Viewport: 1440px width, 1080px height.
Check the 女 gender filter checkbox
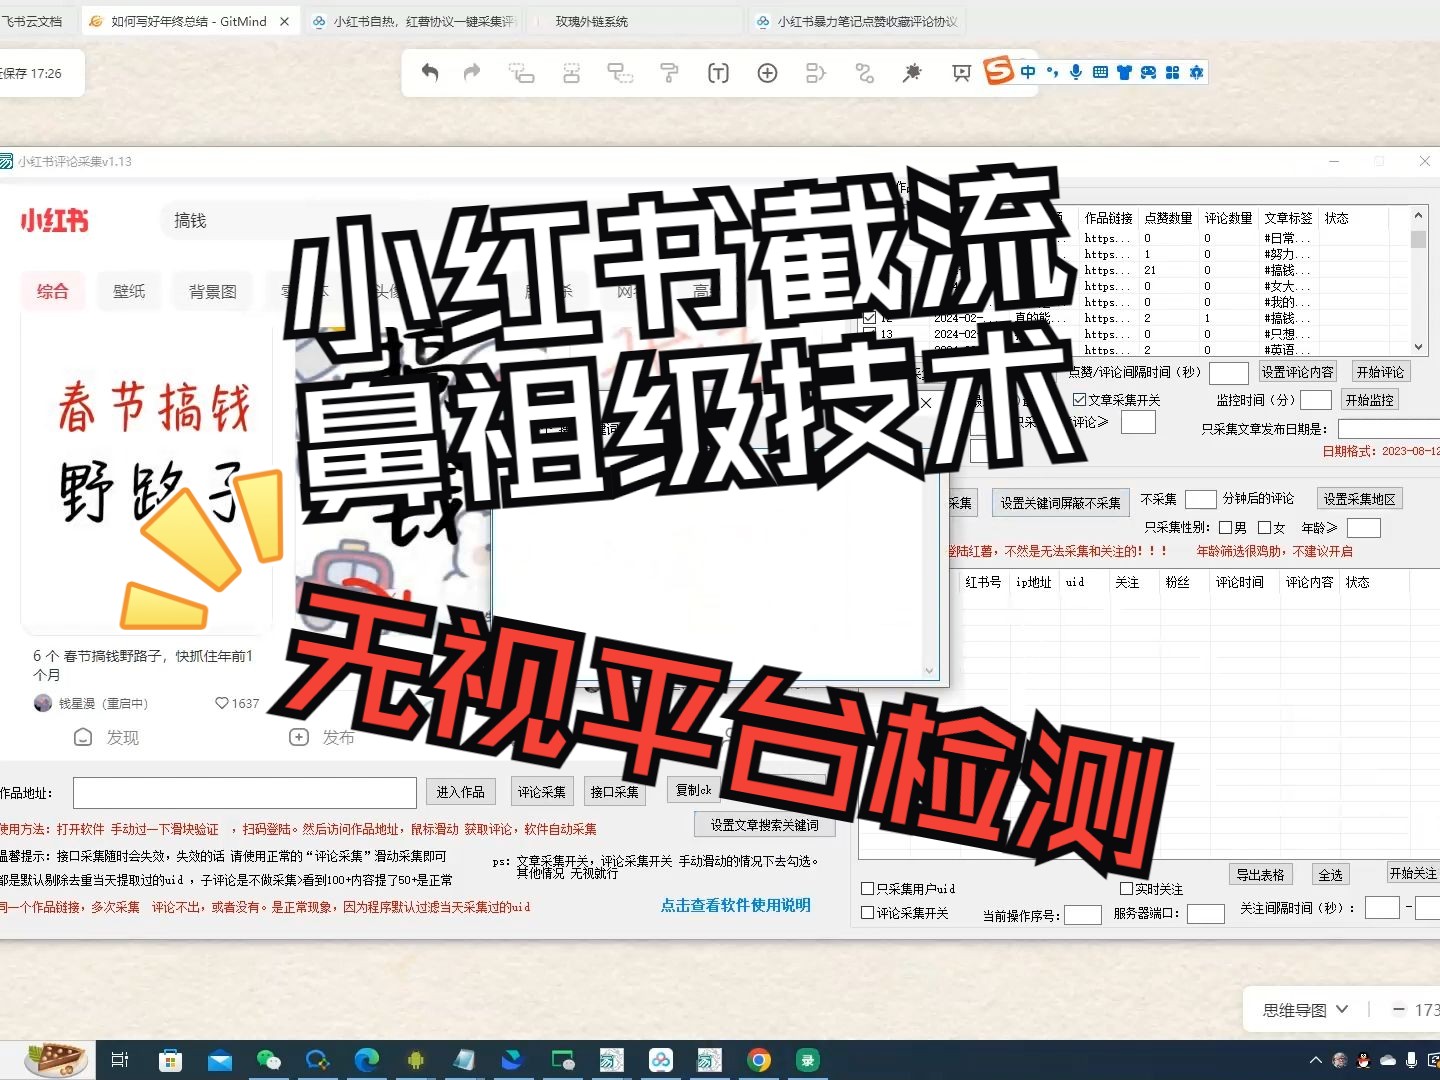click(1264, 527)
